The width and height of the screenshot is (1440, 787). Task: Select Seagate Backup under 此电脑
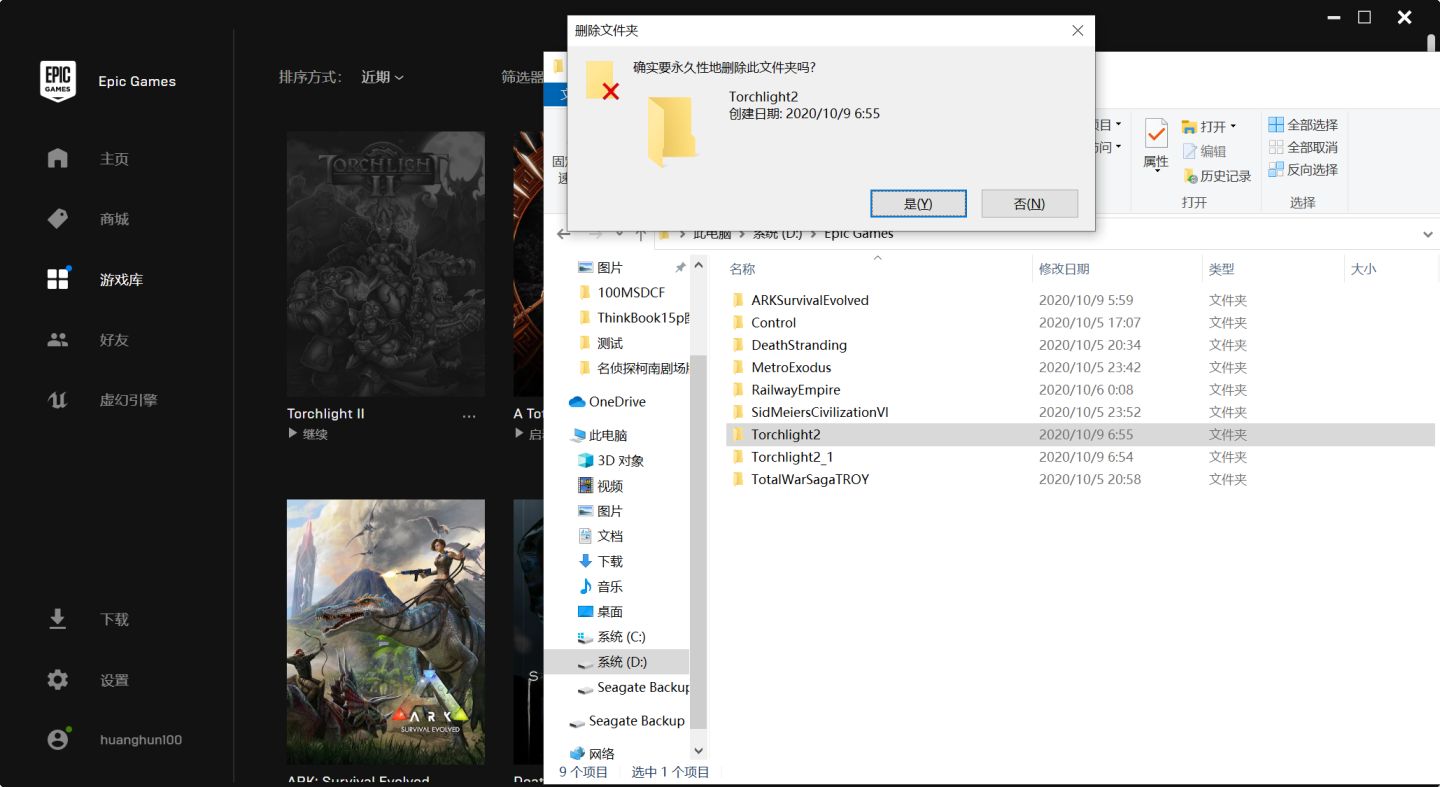634,688
